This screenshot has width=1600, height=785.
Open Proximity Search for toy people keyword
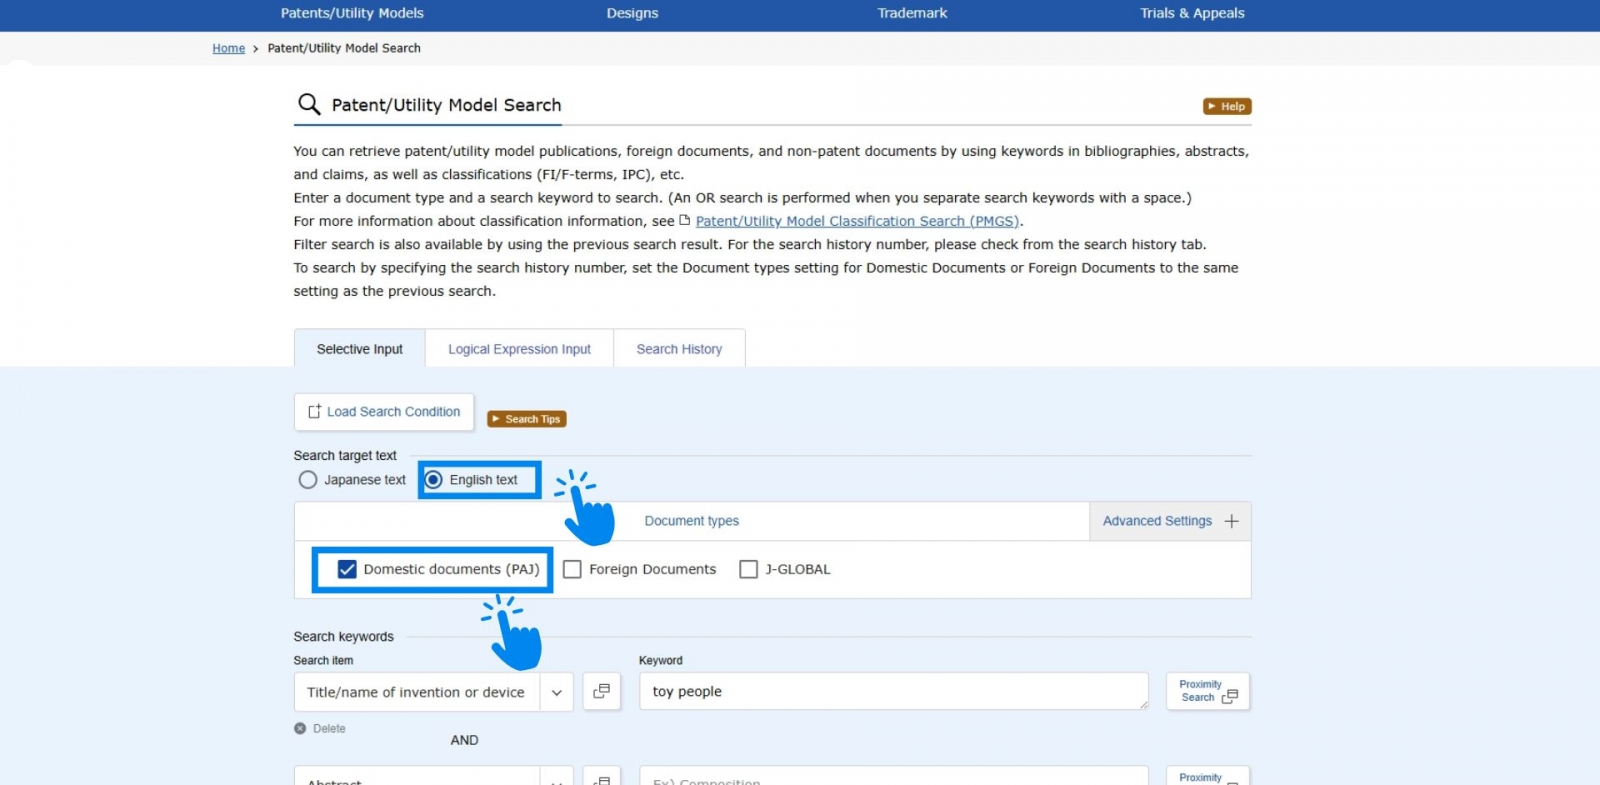(1207, 691)
